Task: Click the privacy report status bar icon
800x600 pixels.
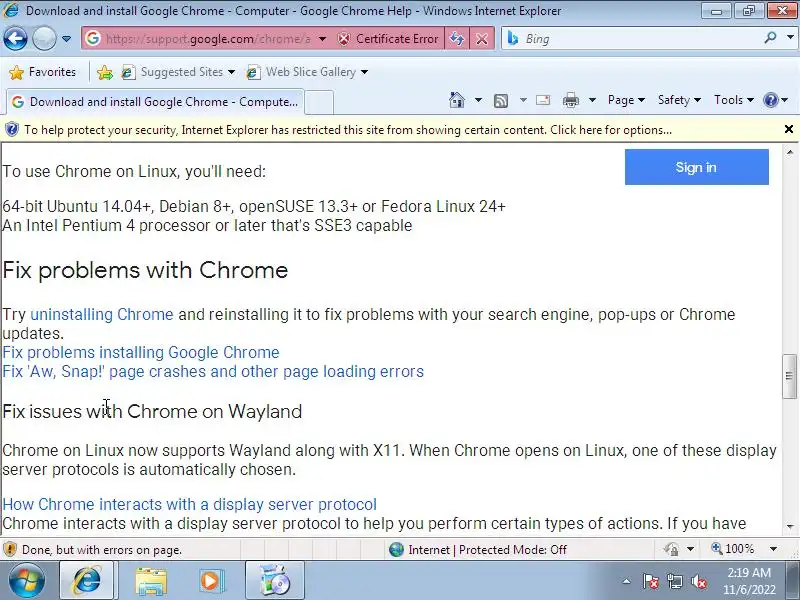Action: (x=671, y=549)
